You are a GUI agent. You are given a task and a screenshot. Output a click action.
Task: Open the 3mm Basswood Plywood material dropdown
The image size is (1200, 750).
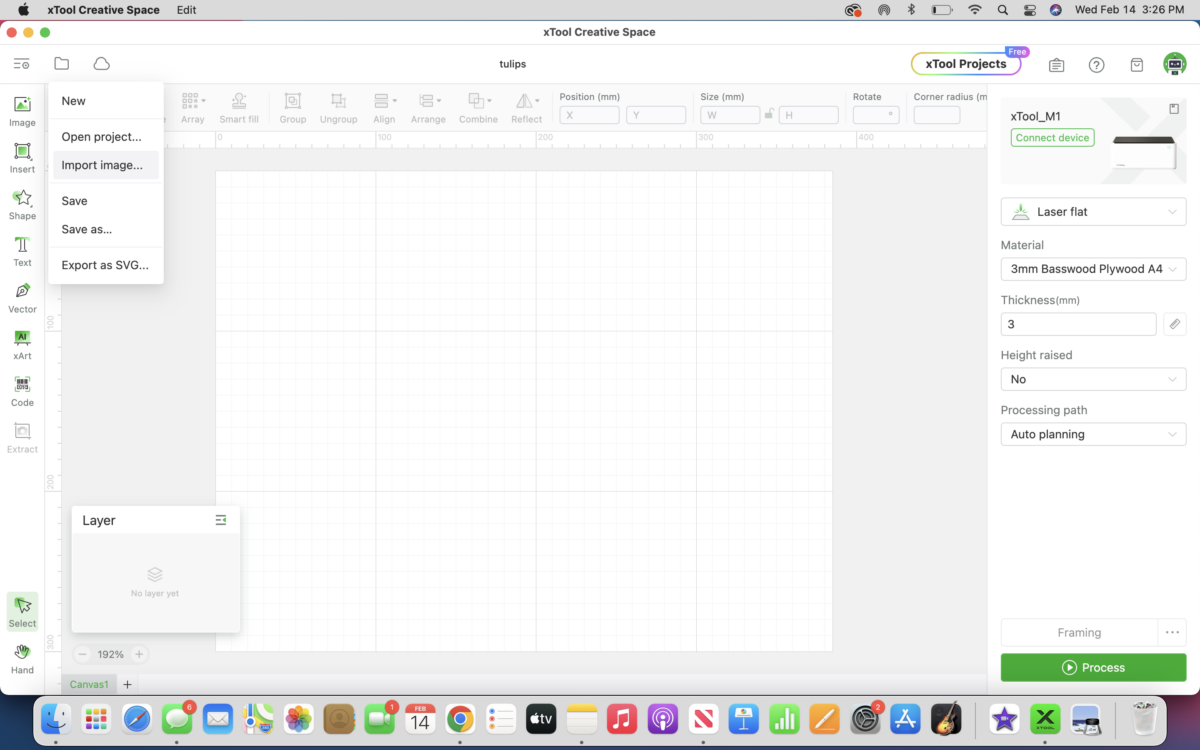click(1093, 269)
